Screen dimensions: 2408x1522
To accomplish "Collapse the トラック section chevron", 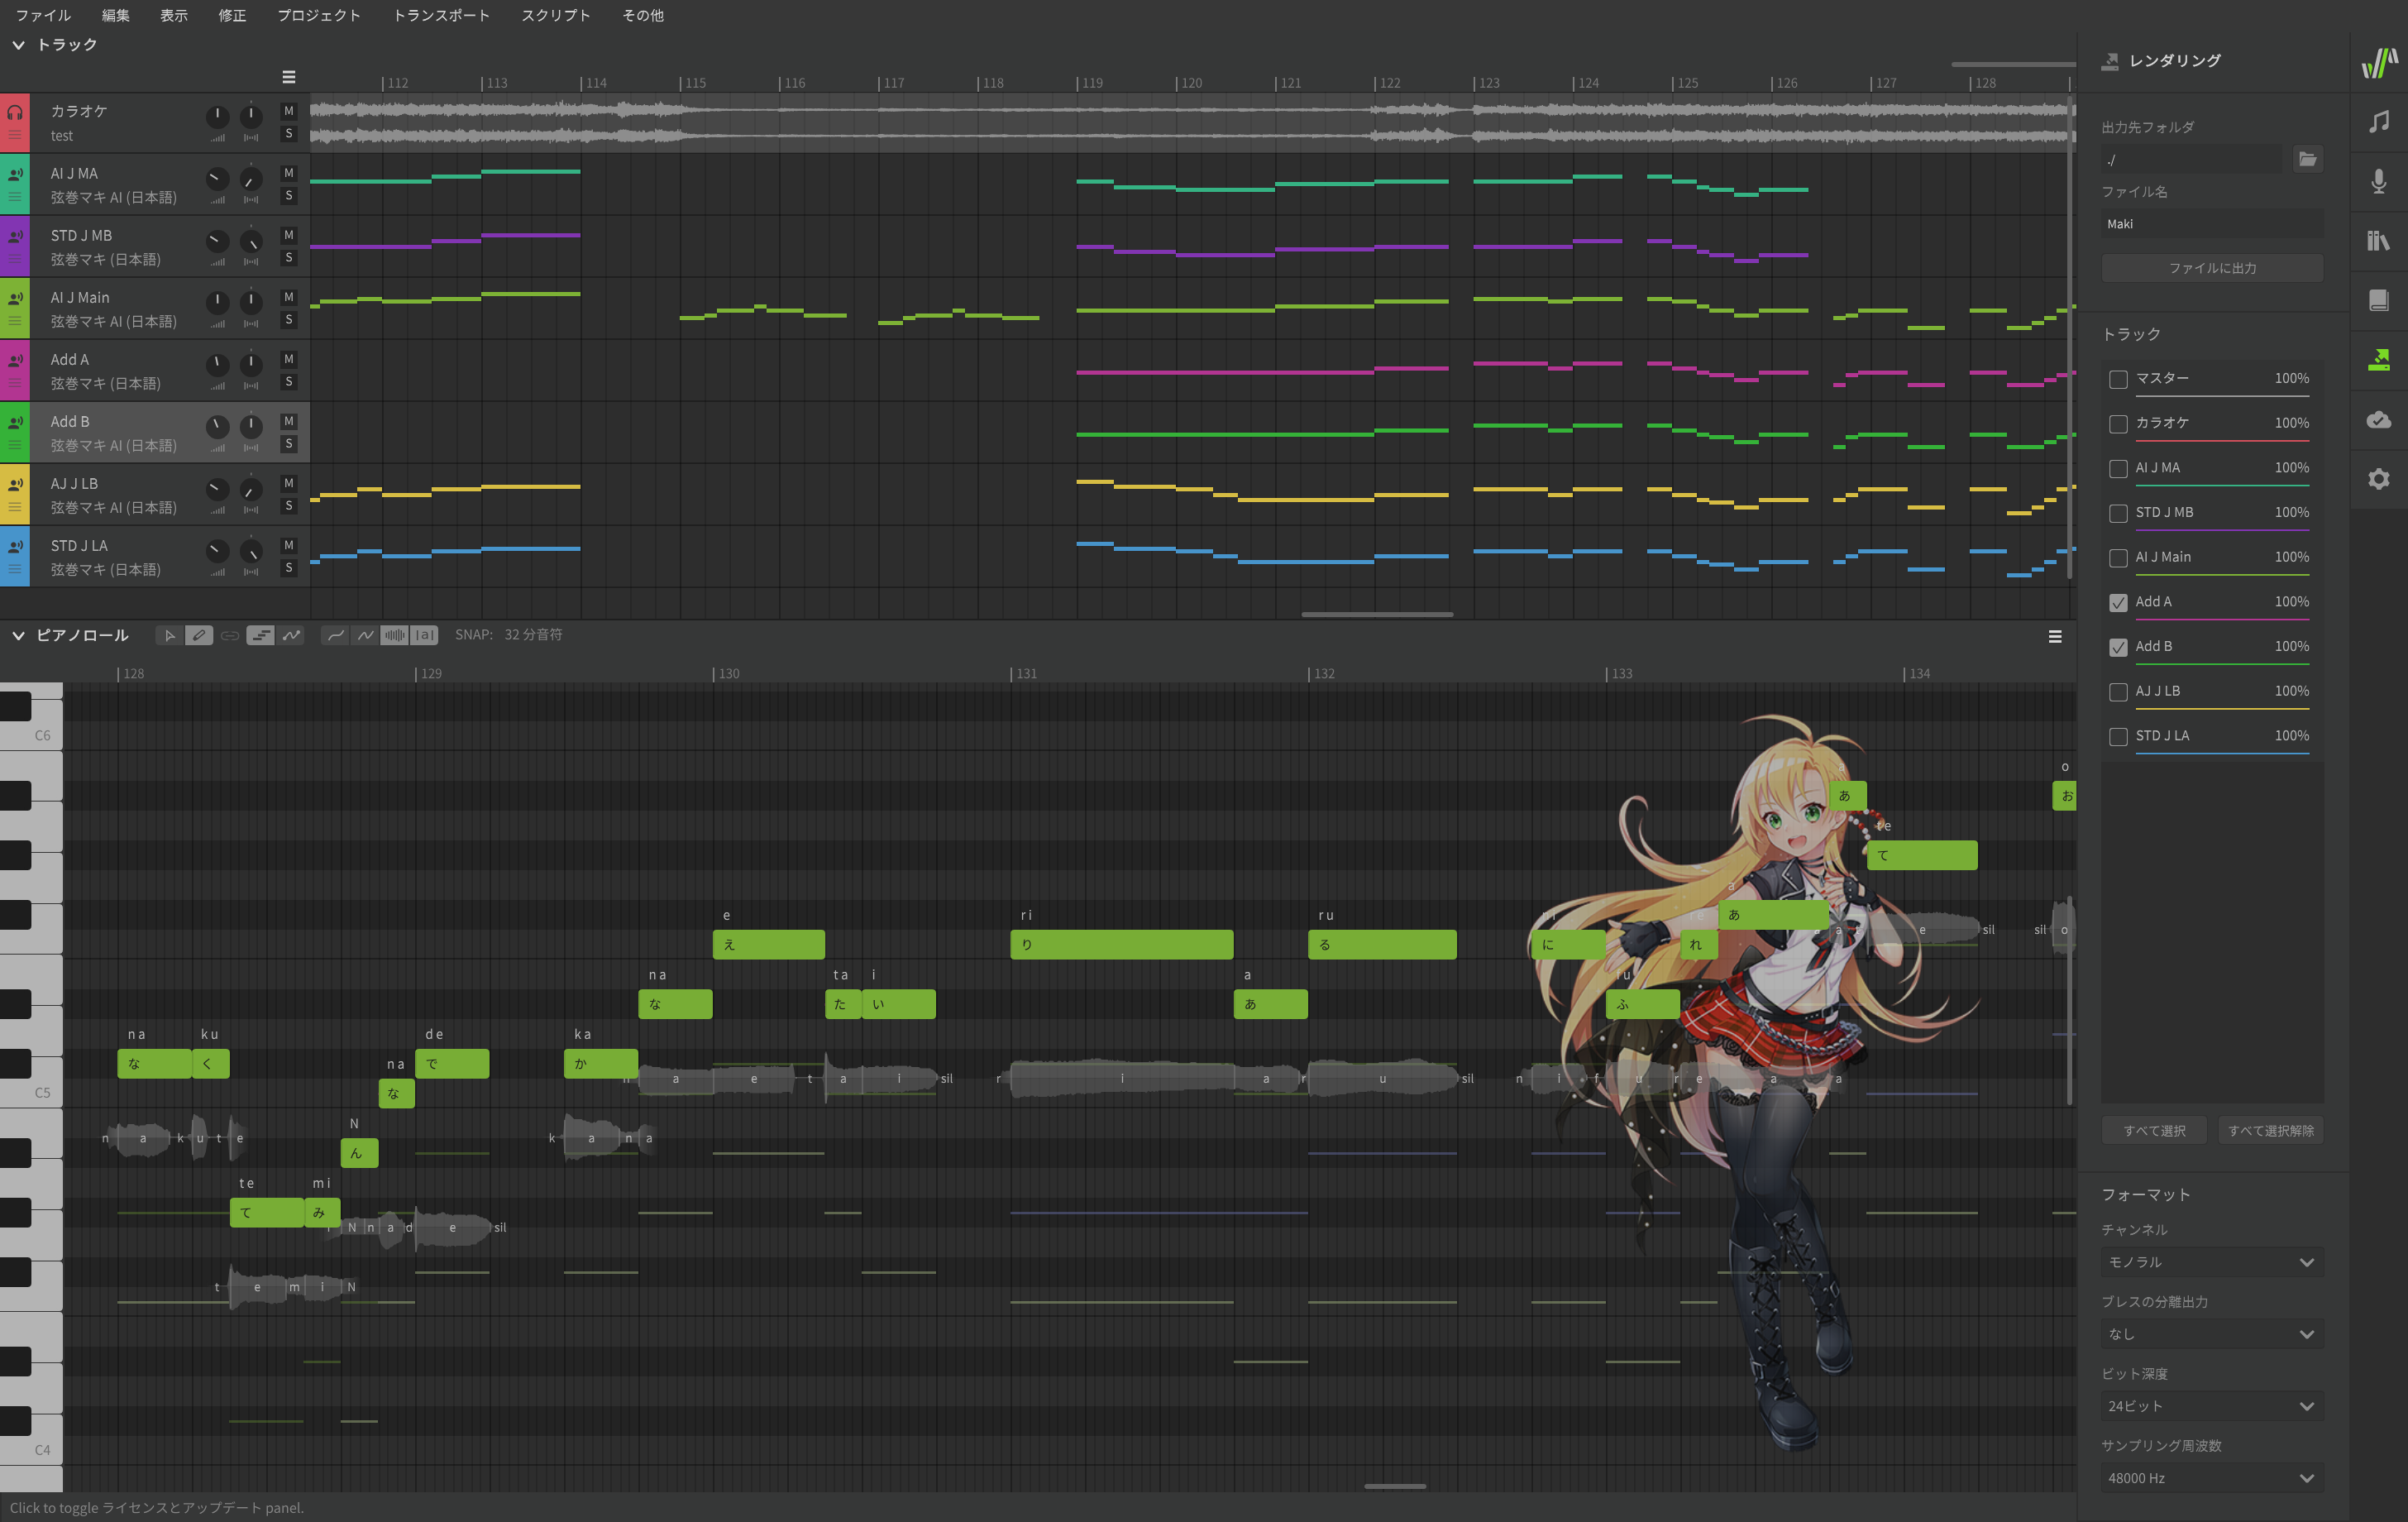I will click(18, 45).
